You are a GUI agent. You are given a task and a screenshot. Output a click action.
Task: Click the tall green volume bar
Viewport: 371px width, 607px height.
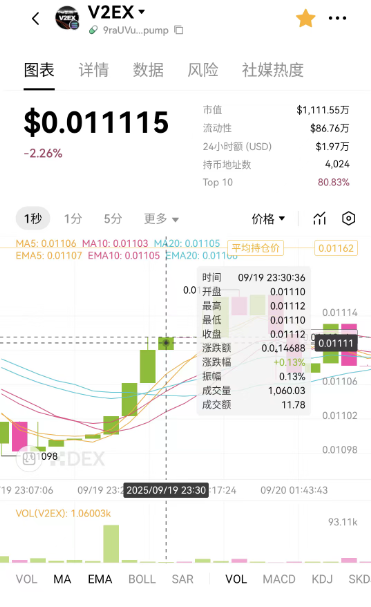tap(111, 544)
